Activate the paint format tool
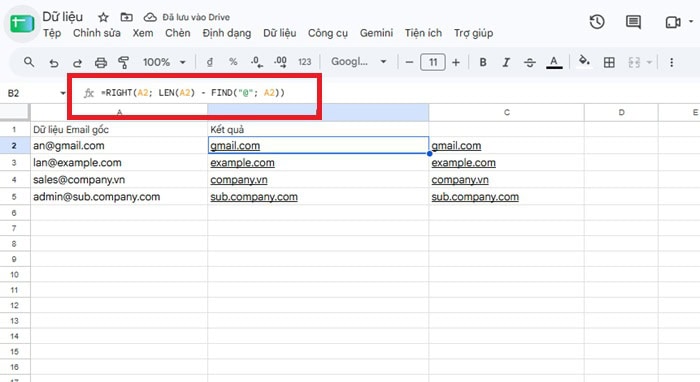 click(x=124, y=62)
